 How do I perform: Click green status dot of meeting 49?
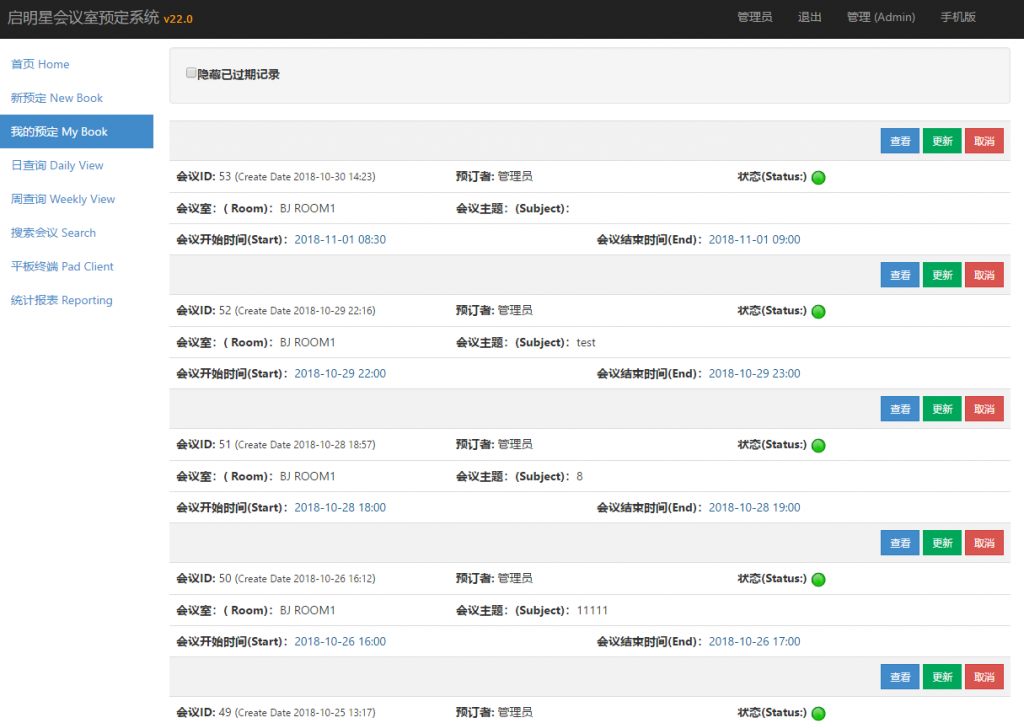(x=818, y=713)
